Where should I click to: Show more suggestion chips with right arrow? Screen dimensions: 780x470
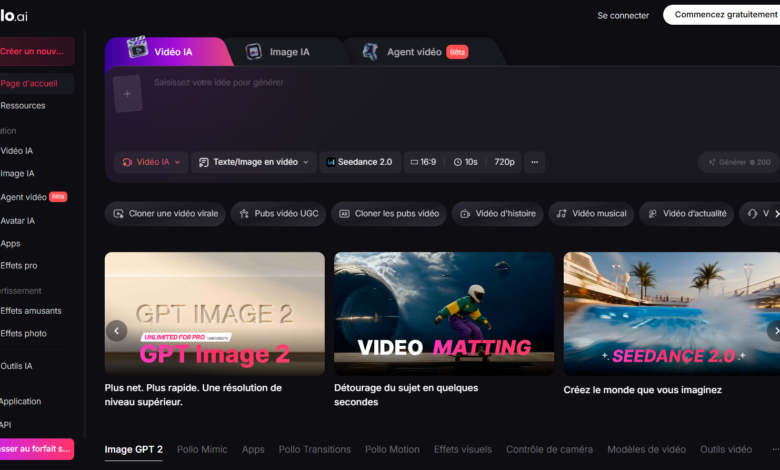(x=776, y=214)
